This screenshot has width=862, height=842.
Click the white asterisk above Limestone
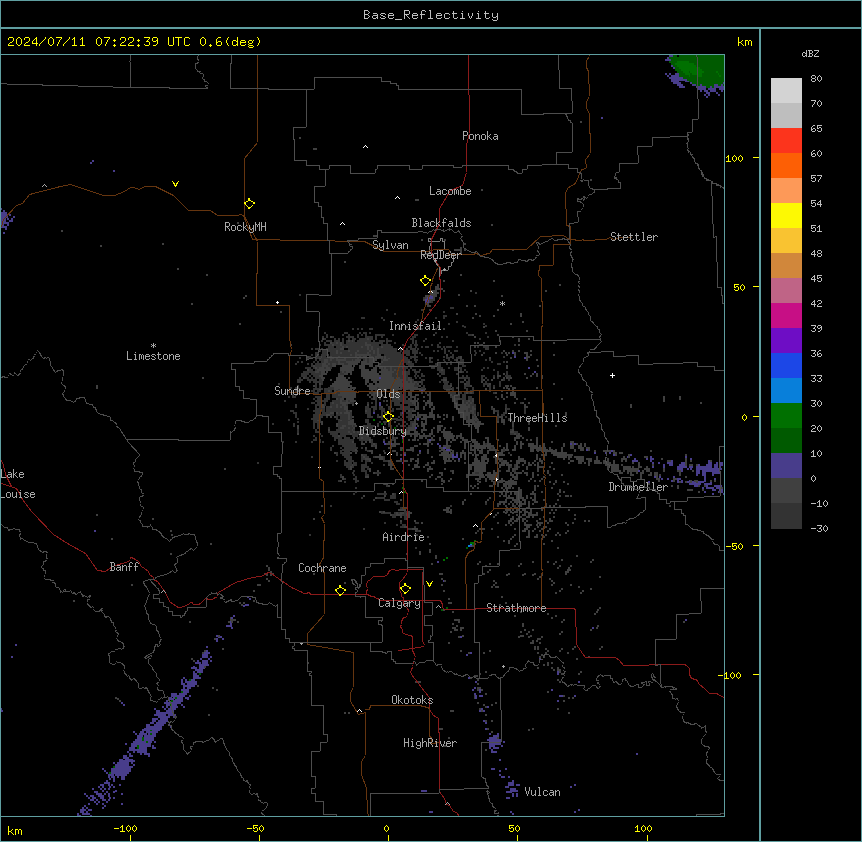pyautogui.click(x=153, y=346)
